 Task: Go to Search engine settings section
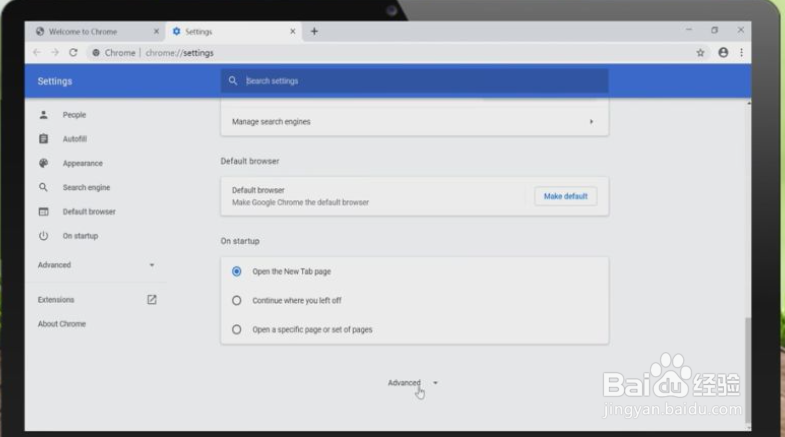[x=86, y=187]
